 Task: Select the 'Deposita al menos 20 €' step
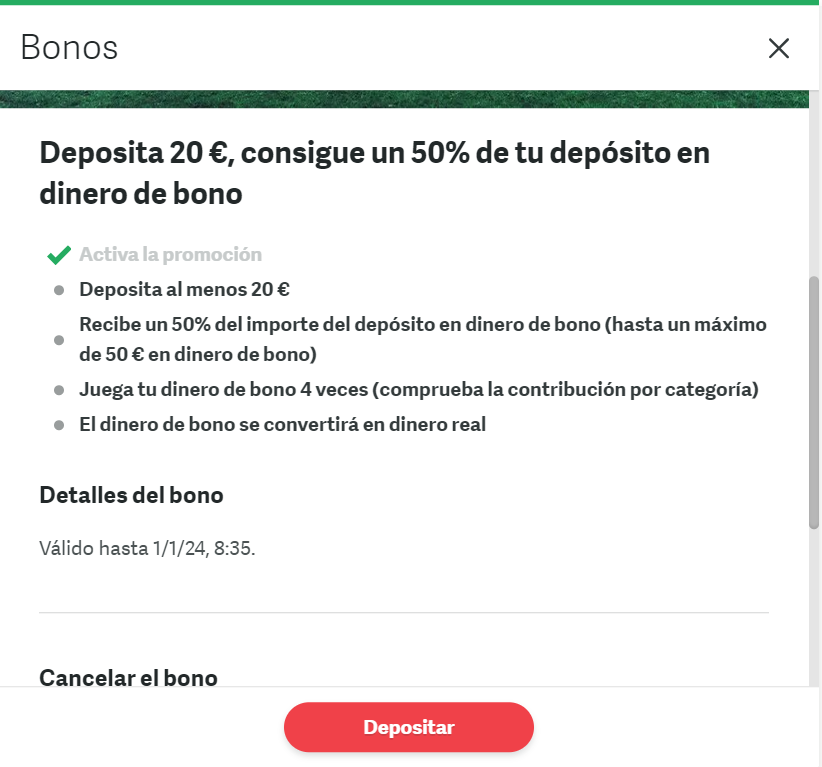185,289
